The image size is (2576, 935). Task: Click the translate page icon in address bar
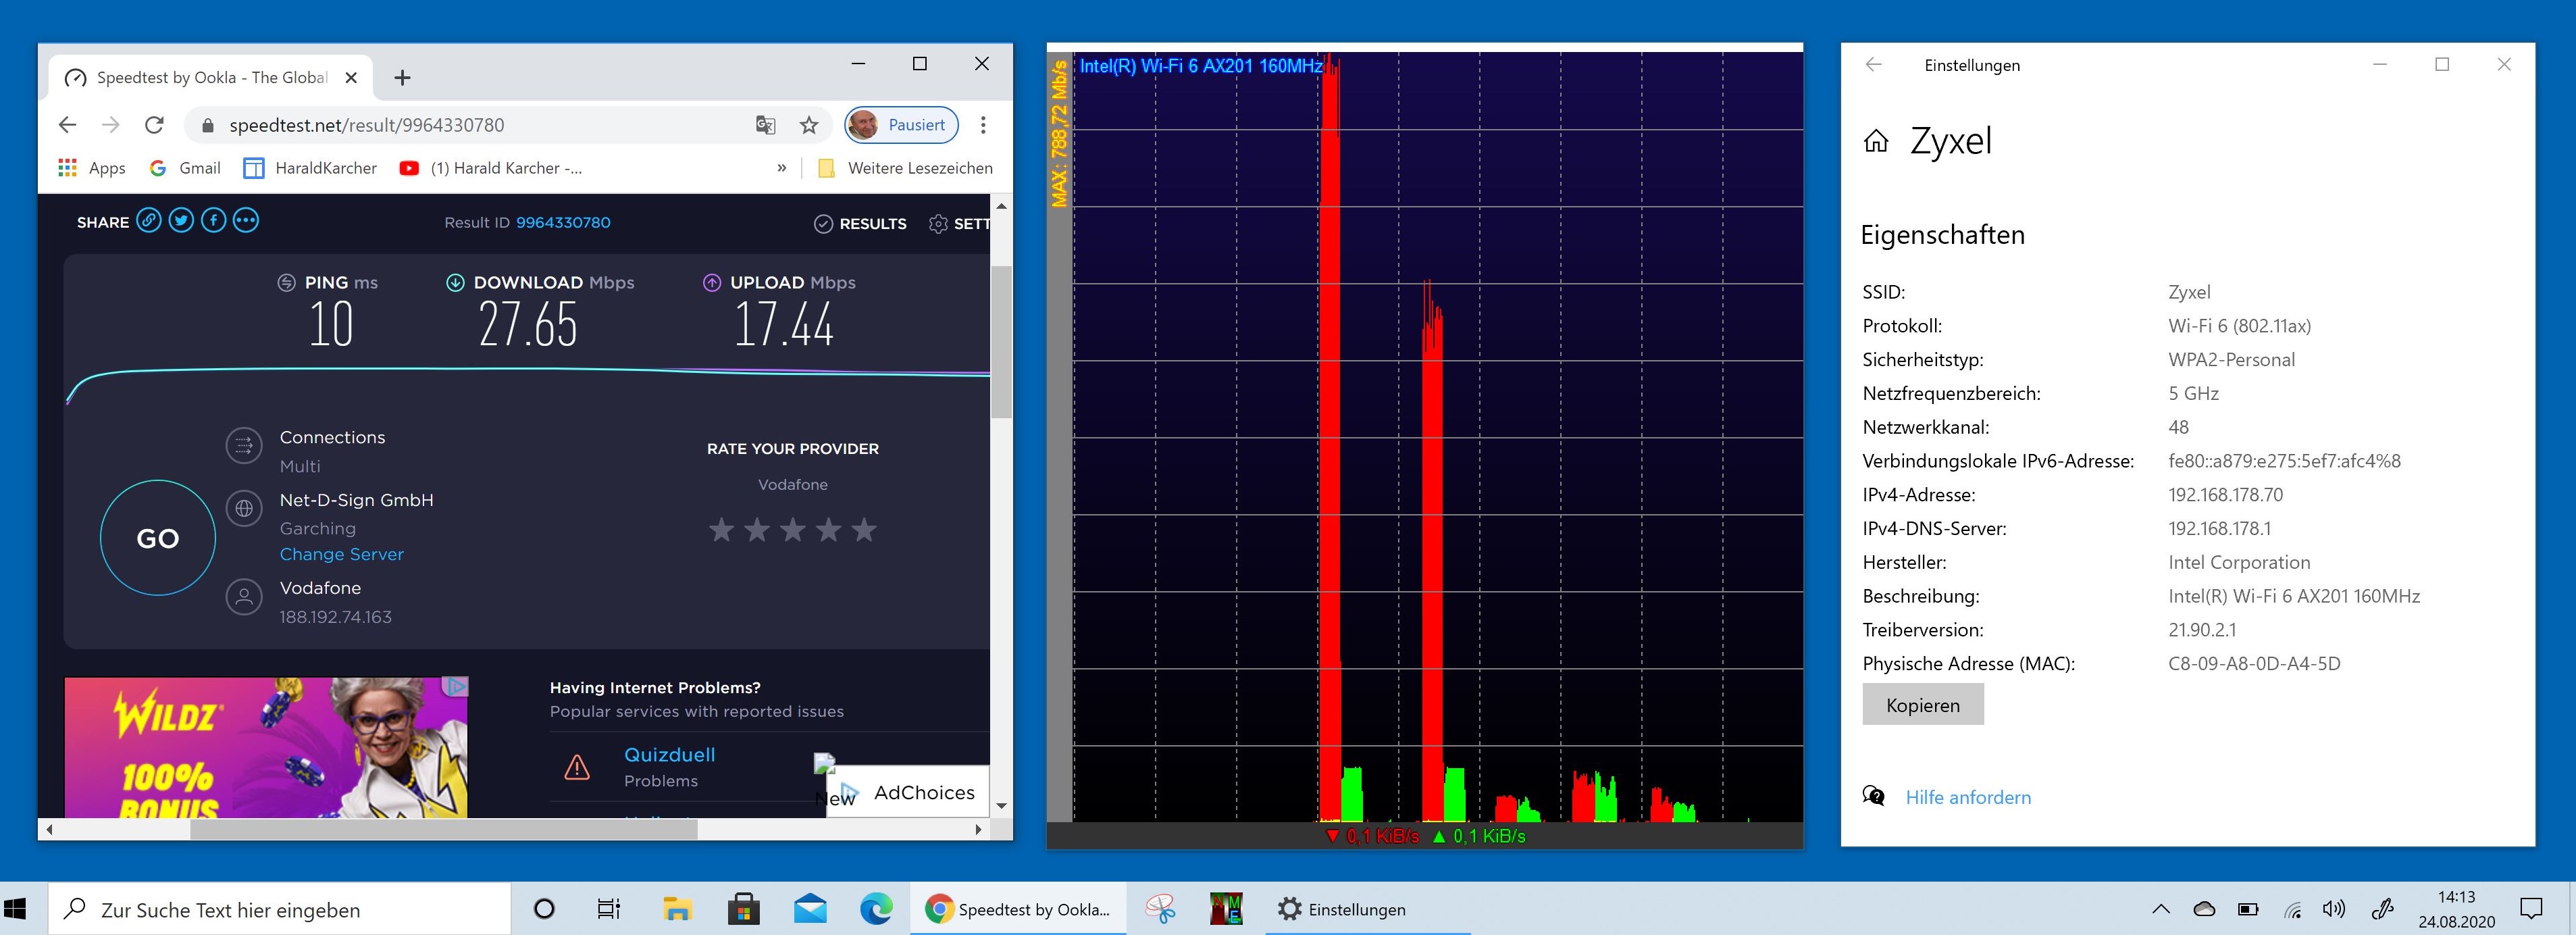(766, 125)
